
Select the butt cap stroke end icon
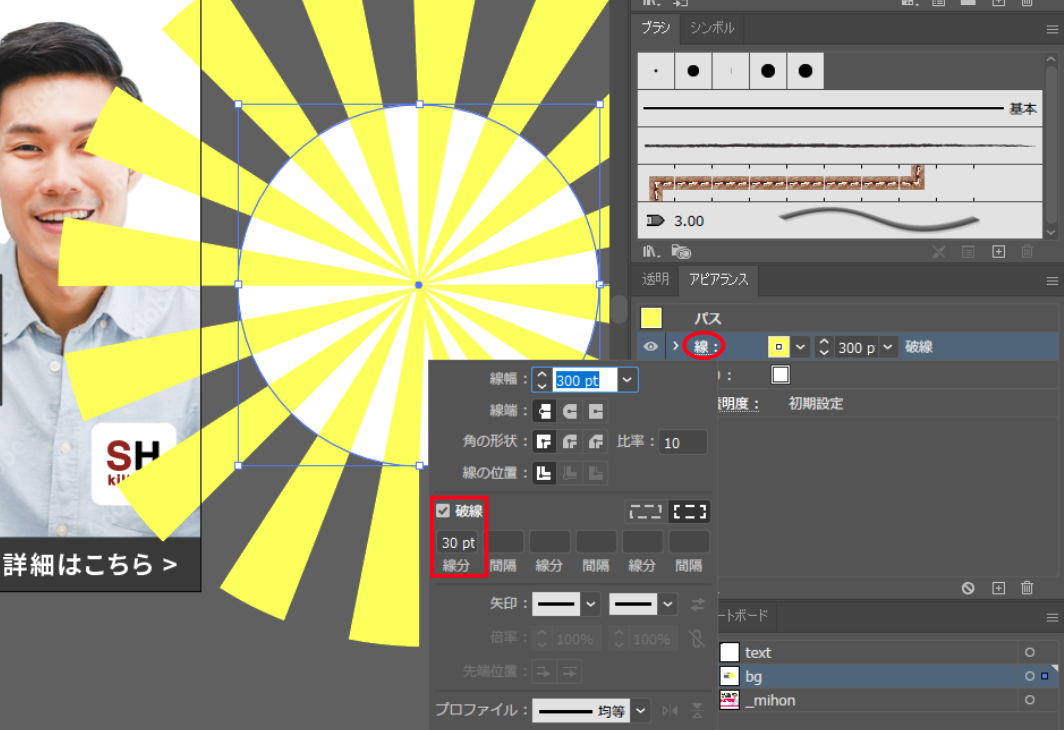[x=544, y=411]
